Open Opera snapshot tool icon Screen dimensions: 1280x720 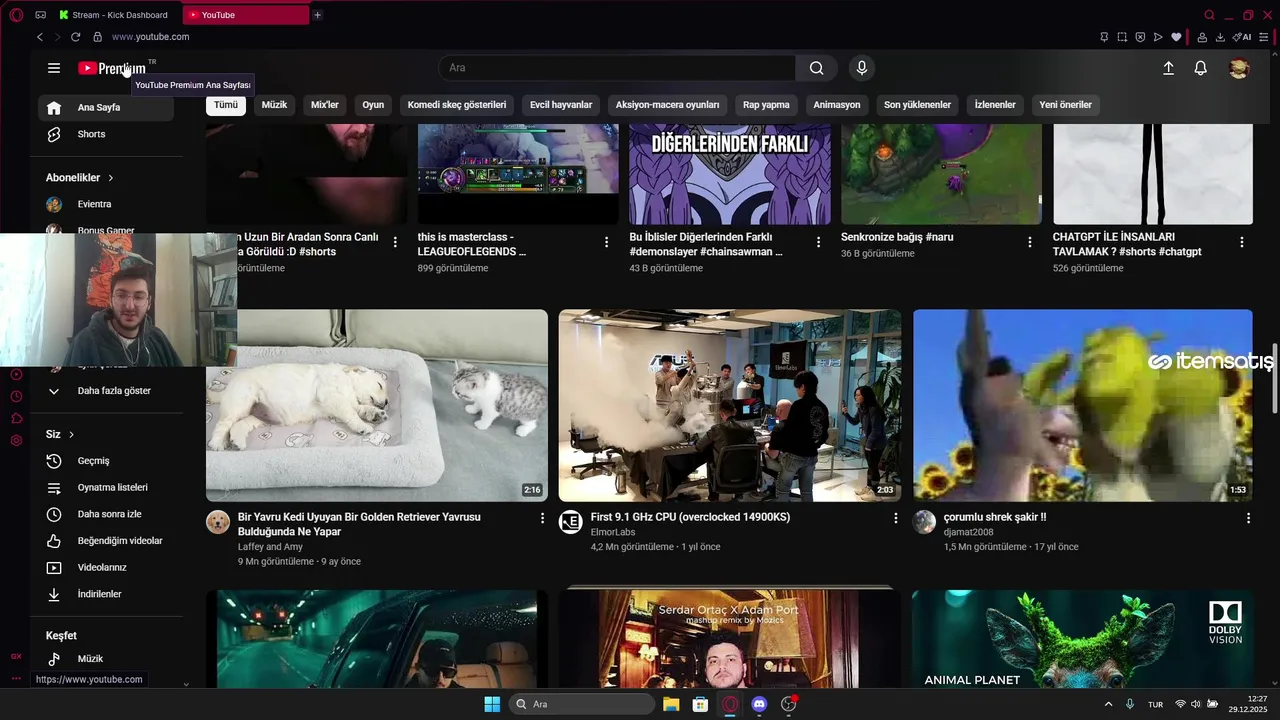pyautogui.click(x=1122, y=37)
